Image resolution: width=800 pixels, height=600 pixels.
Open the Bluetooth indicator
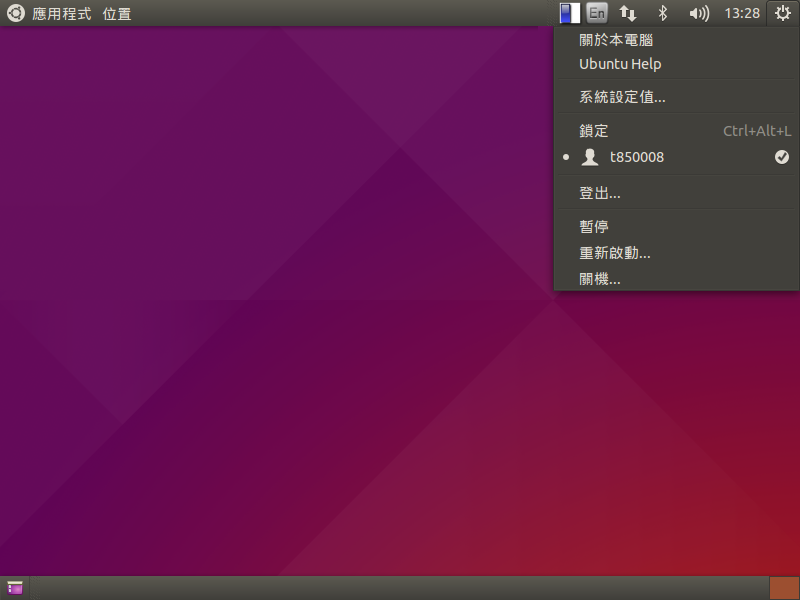pyautogui.click(x=661, y=14)
